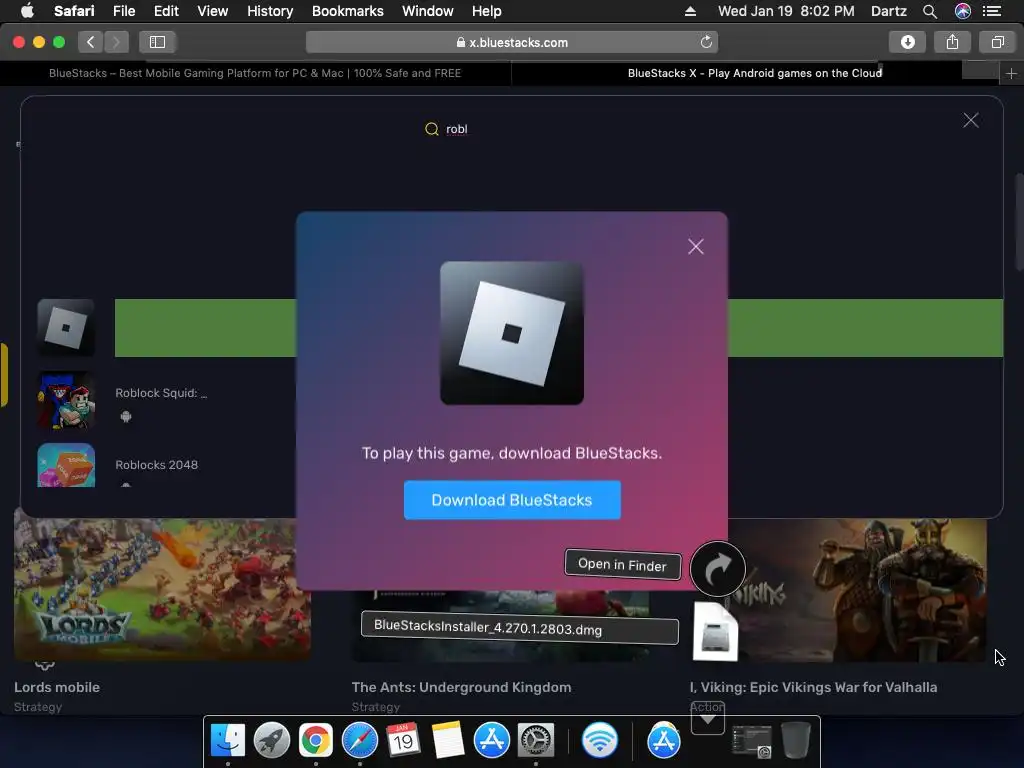The width and height of the screenshot is (1024, 768).
Task: Open the History menu
Action: (x=270, y=11)
